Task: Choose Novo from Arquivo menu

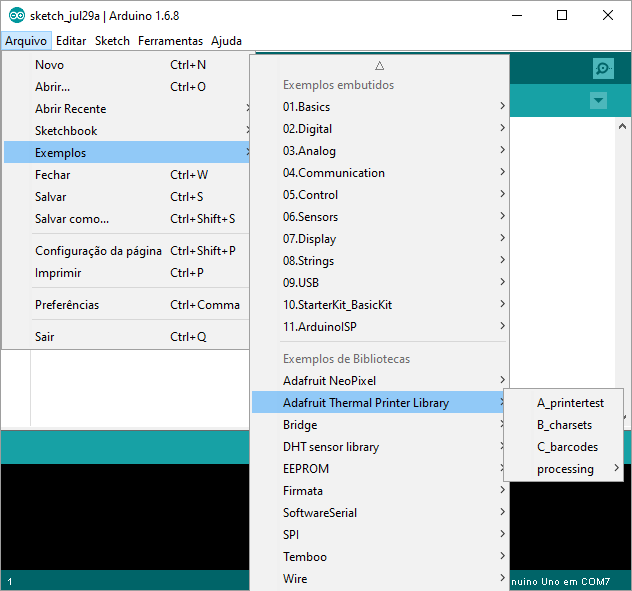Action: [127, 65]
